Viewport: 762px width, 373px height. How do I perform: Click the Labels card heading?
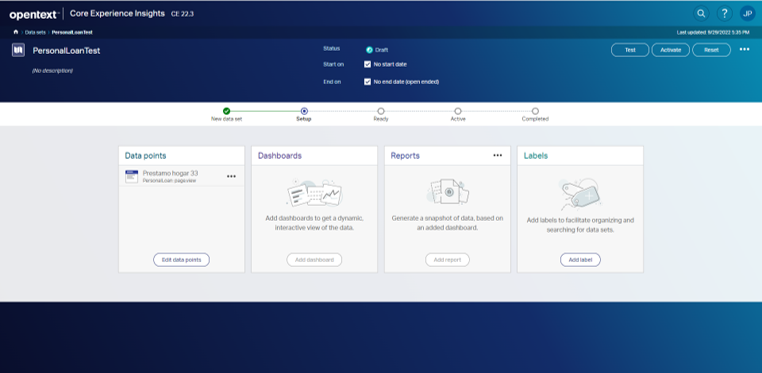tap(536, 156)
